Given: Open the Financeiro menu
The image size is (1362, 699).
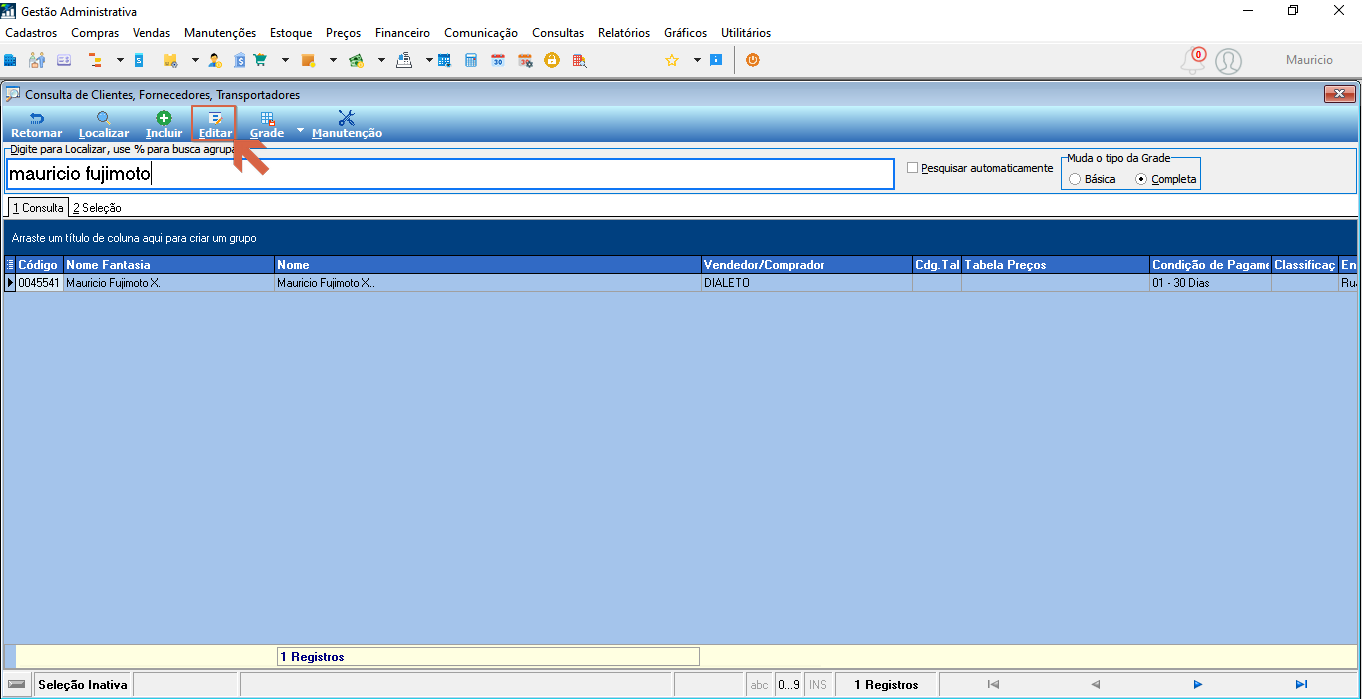Looking at the screenshot, I should coord(402,33).
